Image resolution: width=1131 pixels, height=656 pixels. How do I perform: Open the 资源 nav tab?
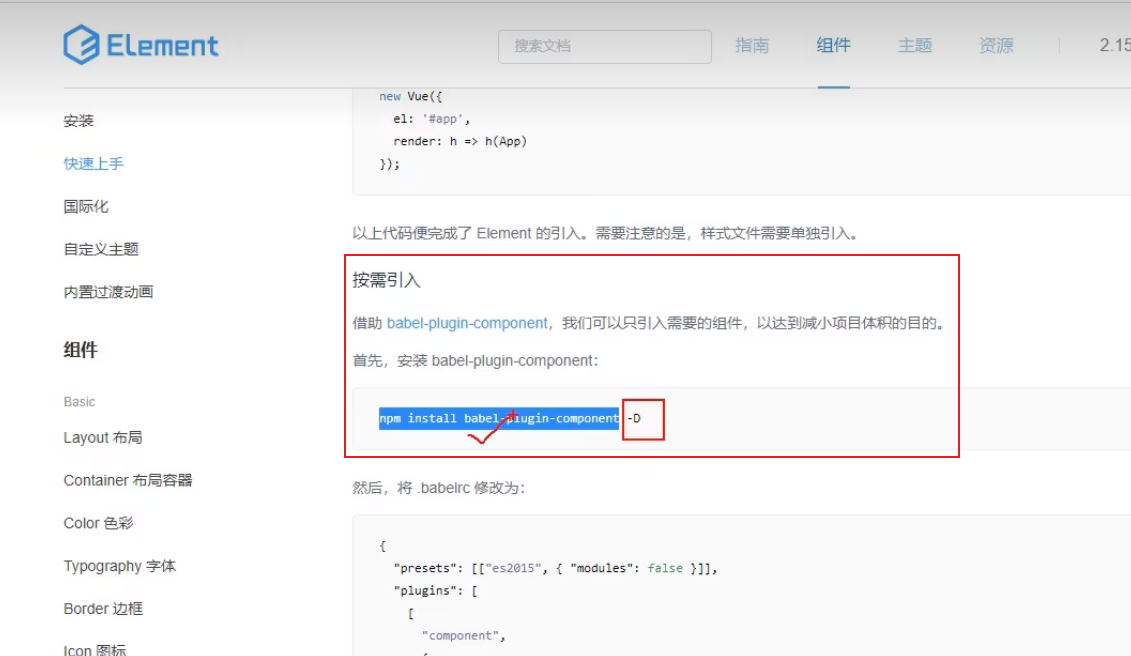coord(996,45)
